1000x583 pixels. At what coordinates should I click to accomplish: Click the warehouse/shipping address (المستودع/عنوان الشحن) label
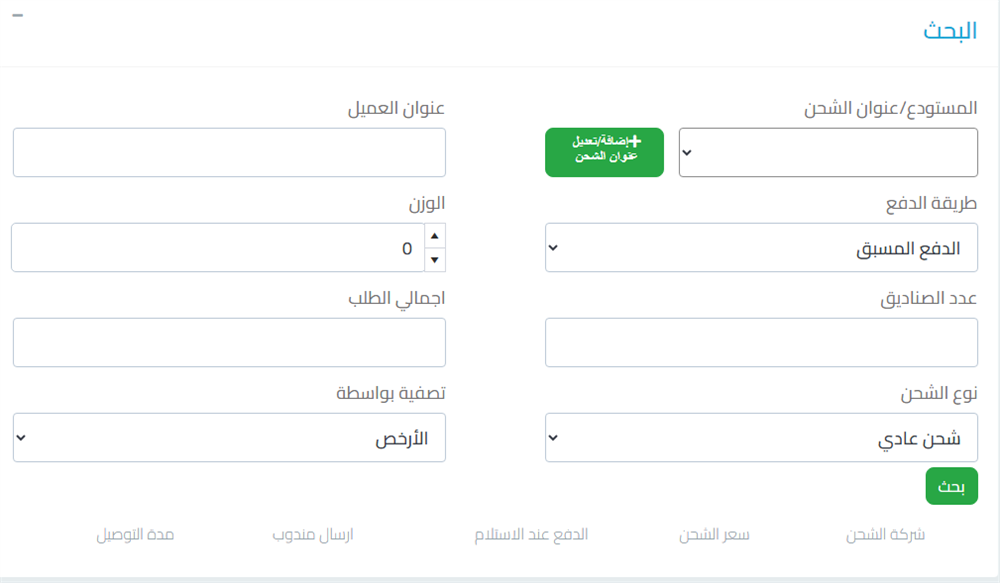(x=891, y=107)
